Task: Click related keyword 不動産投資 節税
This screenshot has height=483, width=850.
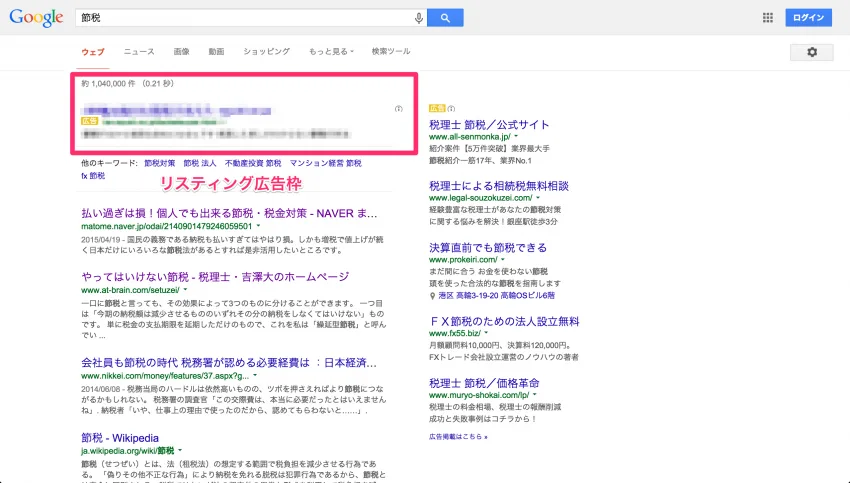Action: pos(253,163)
